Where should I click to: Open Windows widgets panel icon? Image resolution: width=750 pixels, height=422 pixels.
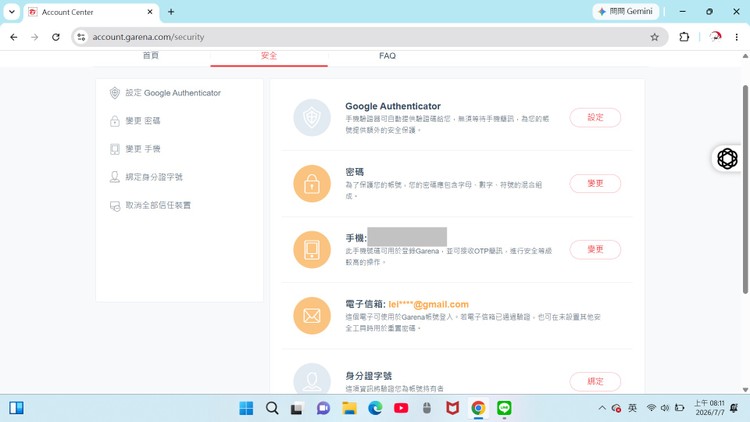(16, 408)
